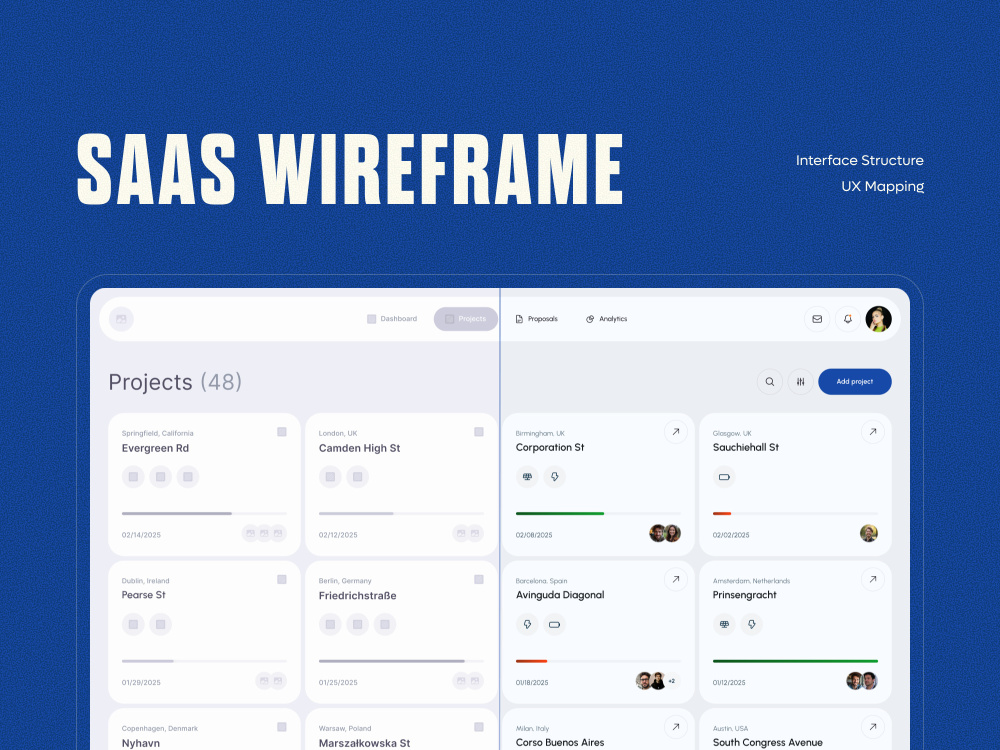Click Marszałkowska St corner placeholder square

(x=479, y=727)
